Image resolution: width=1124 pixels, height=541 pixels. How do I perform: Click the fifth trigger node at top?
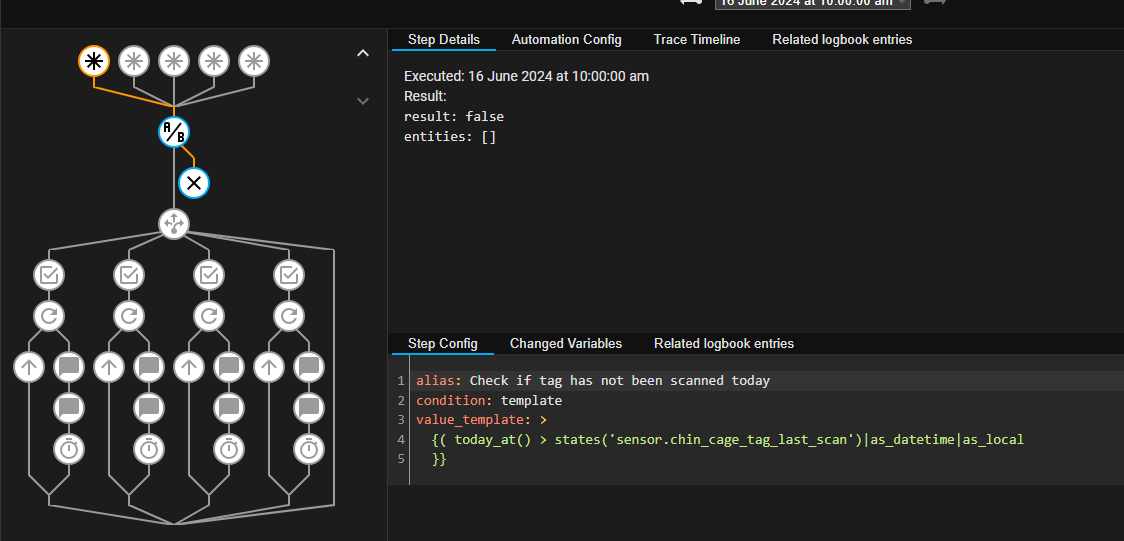point(254,61)
